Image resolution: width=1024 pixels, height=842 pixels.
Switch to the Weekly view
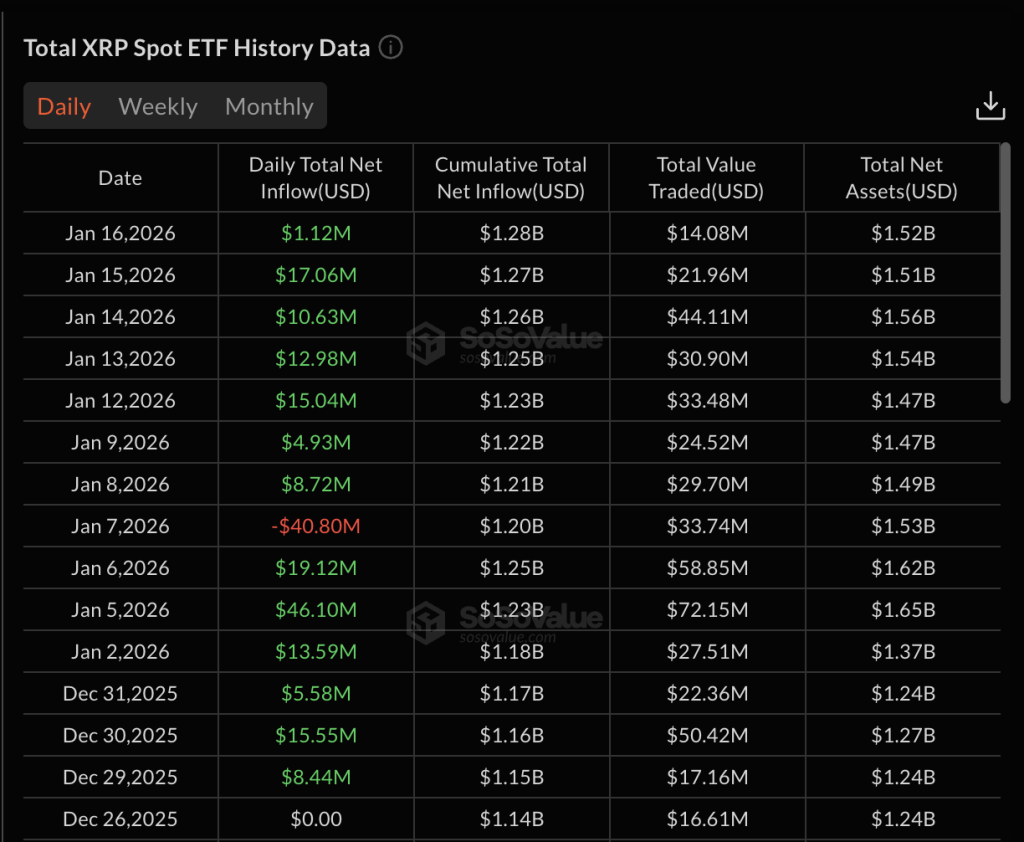[x=157, y=106]
